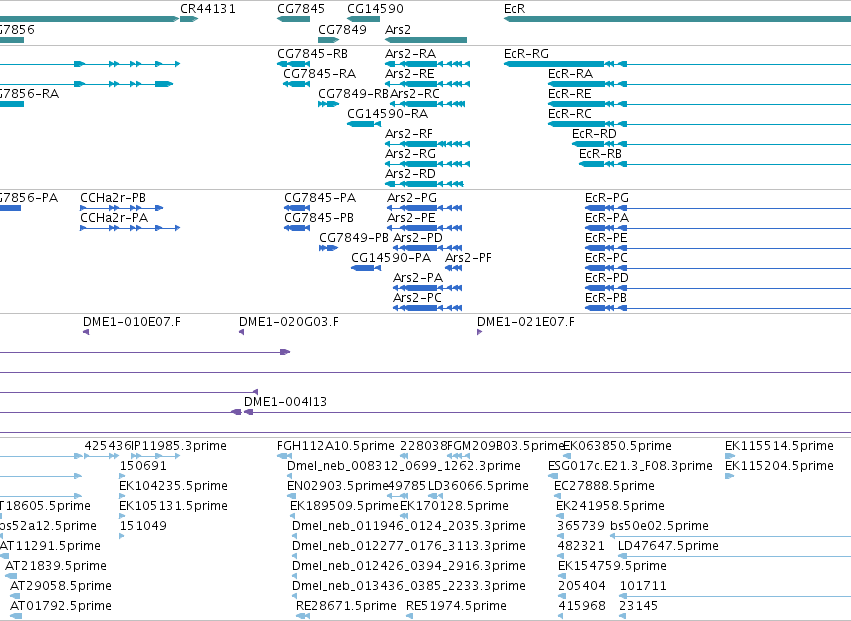Select EST LD47647.5prime

tap(669, 547)
